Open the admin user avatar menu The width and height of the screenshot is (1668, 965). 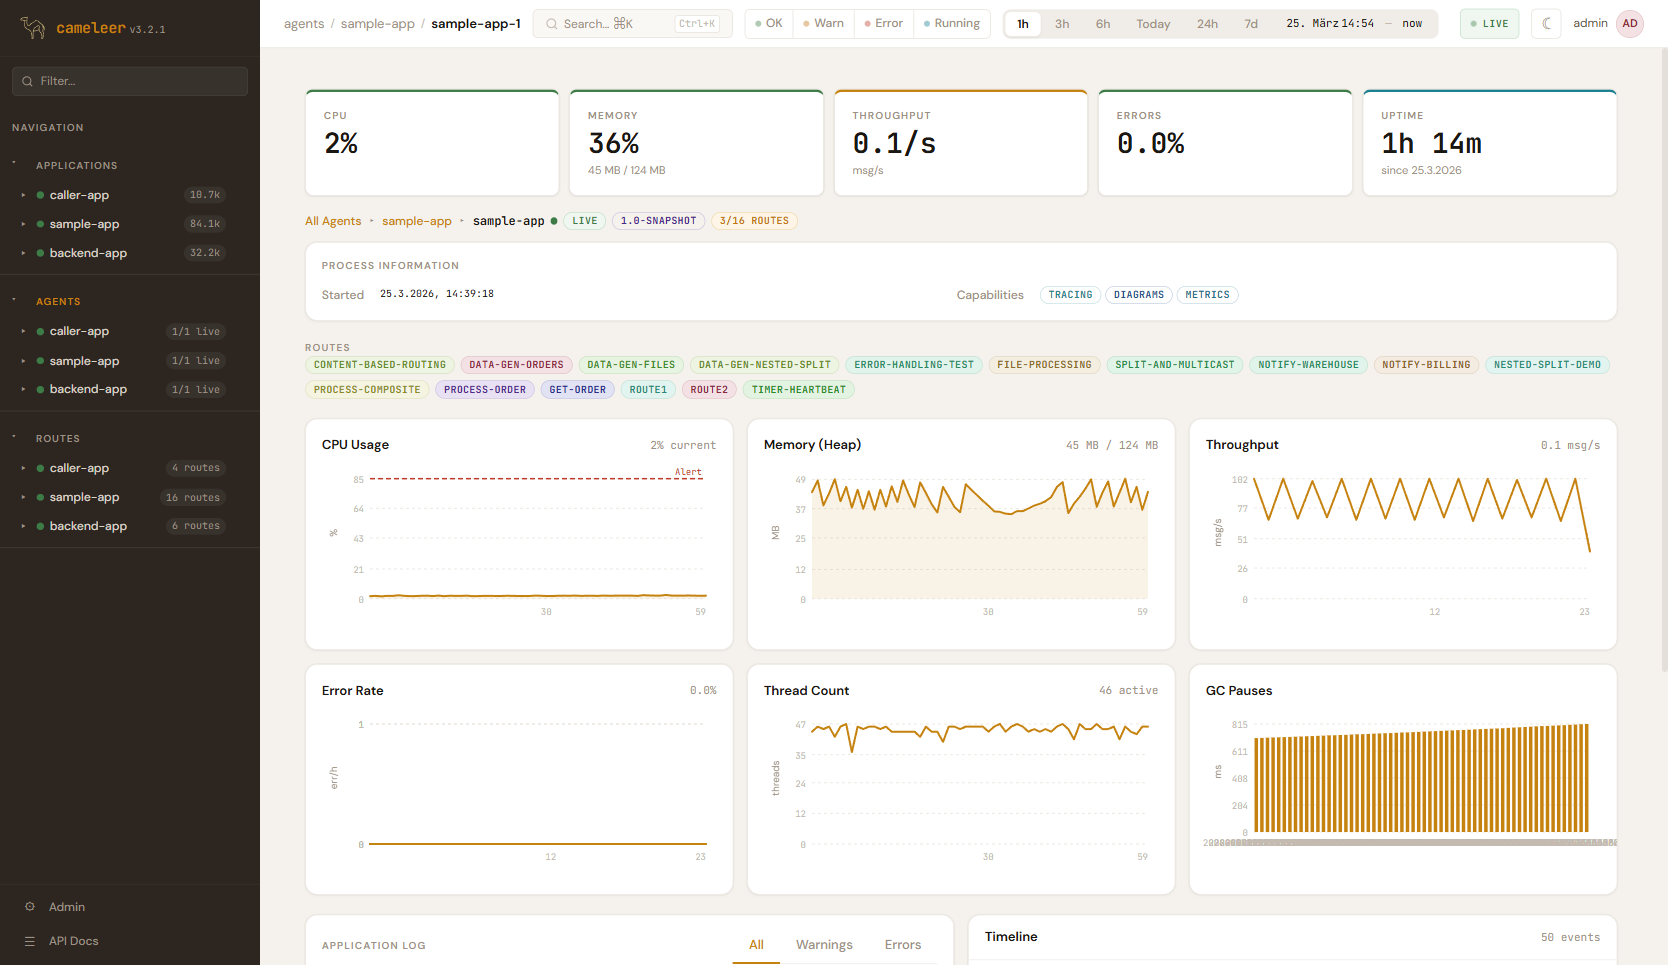[1630, 24]
